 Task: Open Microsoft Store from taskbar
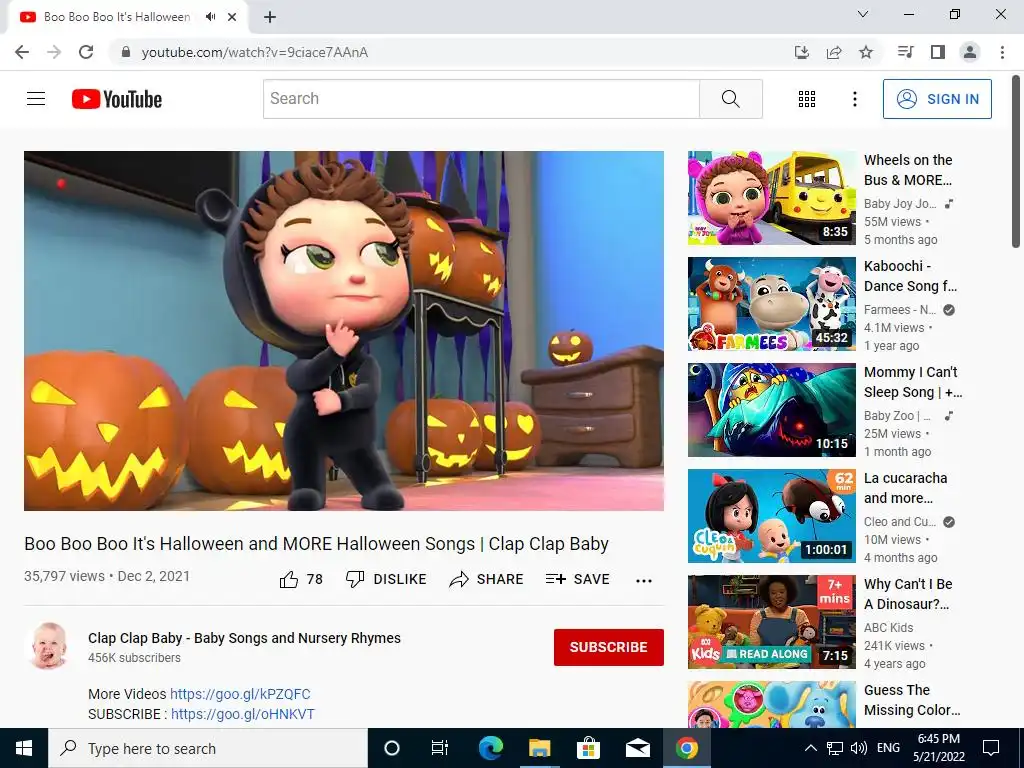(x=588, y=748)
